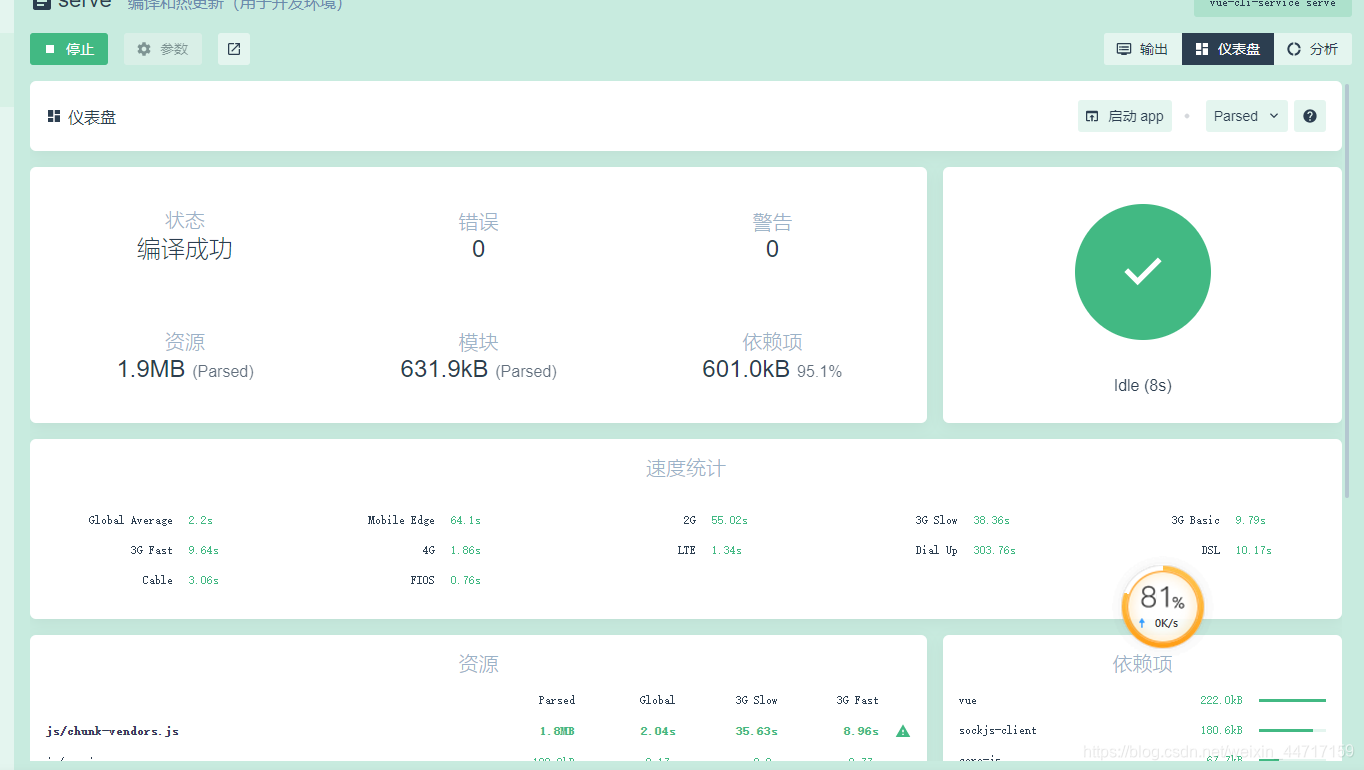Click the Dial Up 303.76s speed stat
The image size is (1364, 770).
[x=965, y=550]
